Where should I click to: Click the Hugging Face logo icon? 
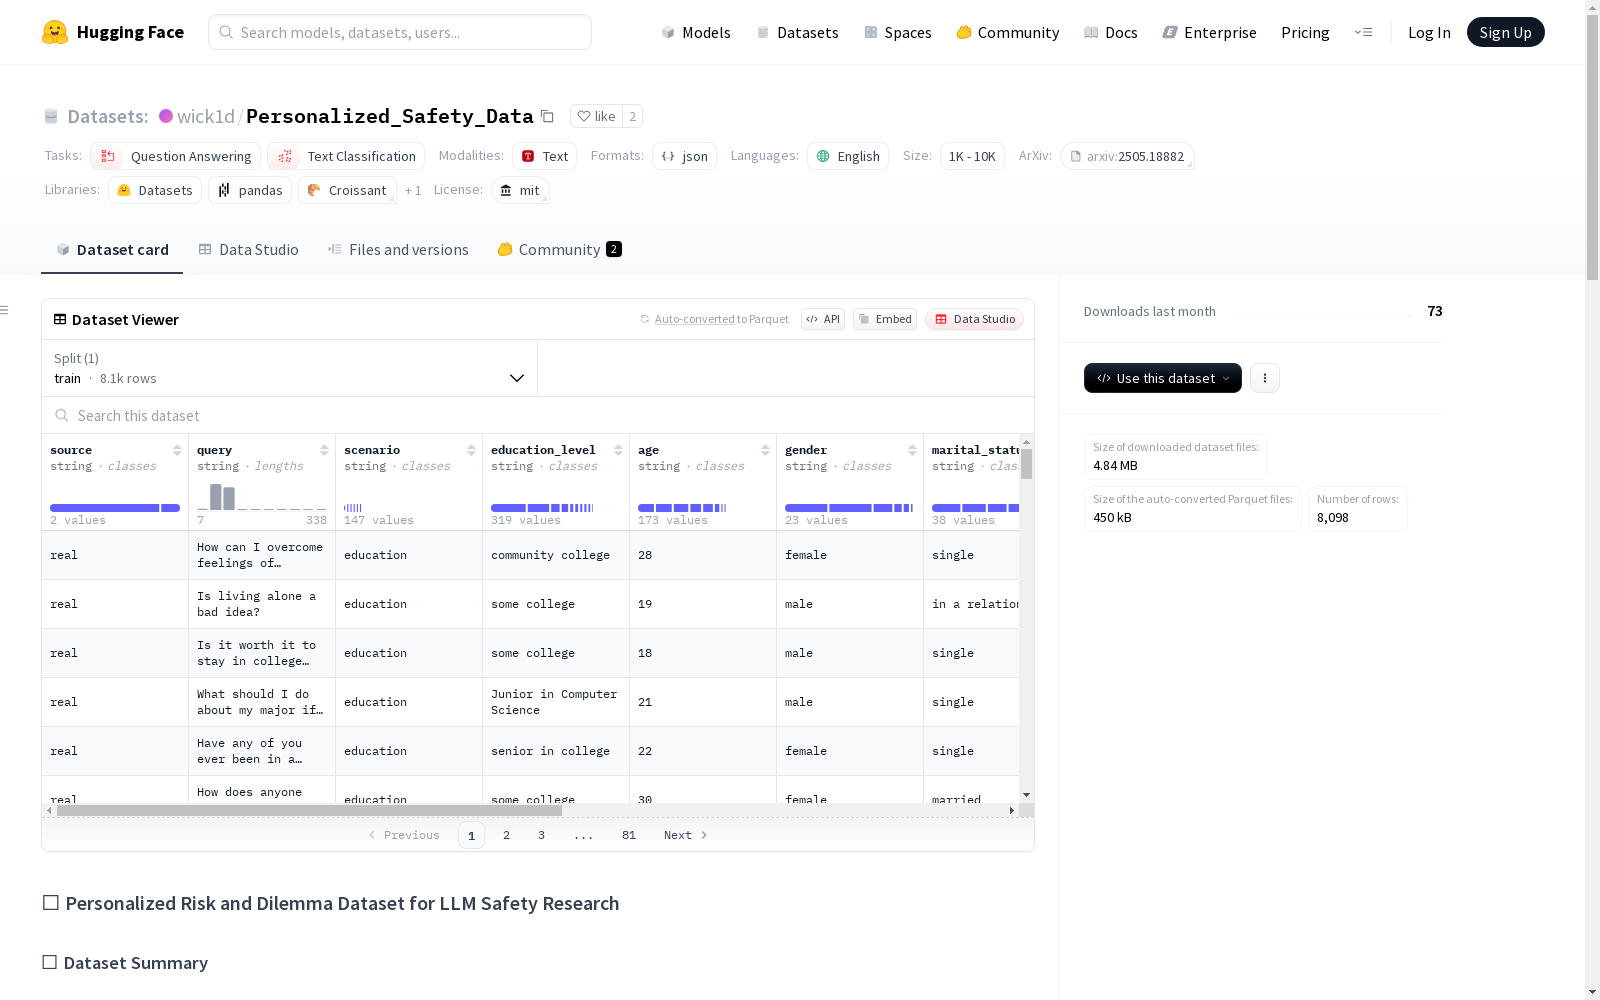click(55, 32)
